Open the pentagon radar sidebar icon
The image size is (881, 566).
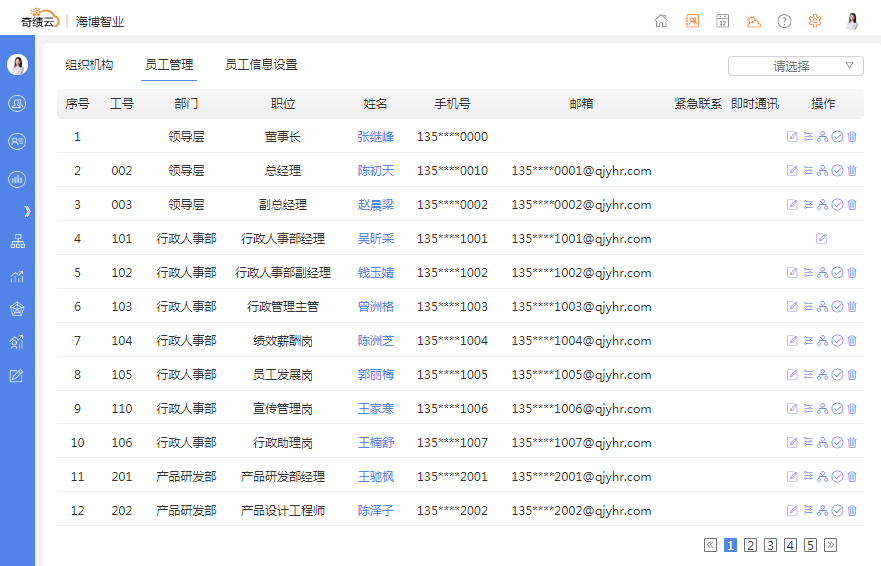click(x=17, y=309)
